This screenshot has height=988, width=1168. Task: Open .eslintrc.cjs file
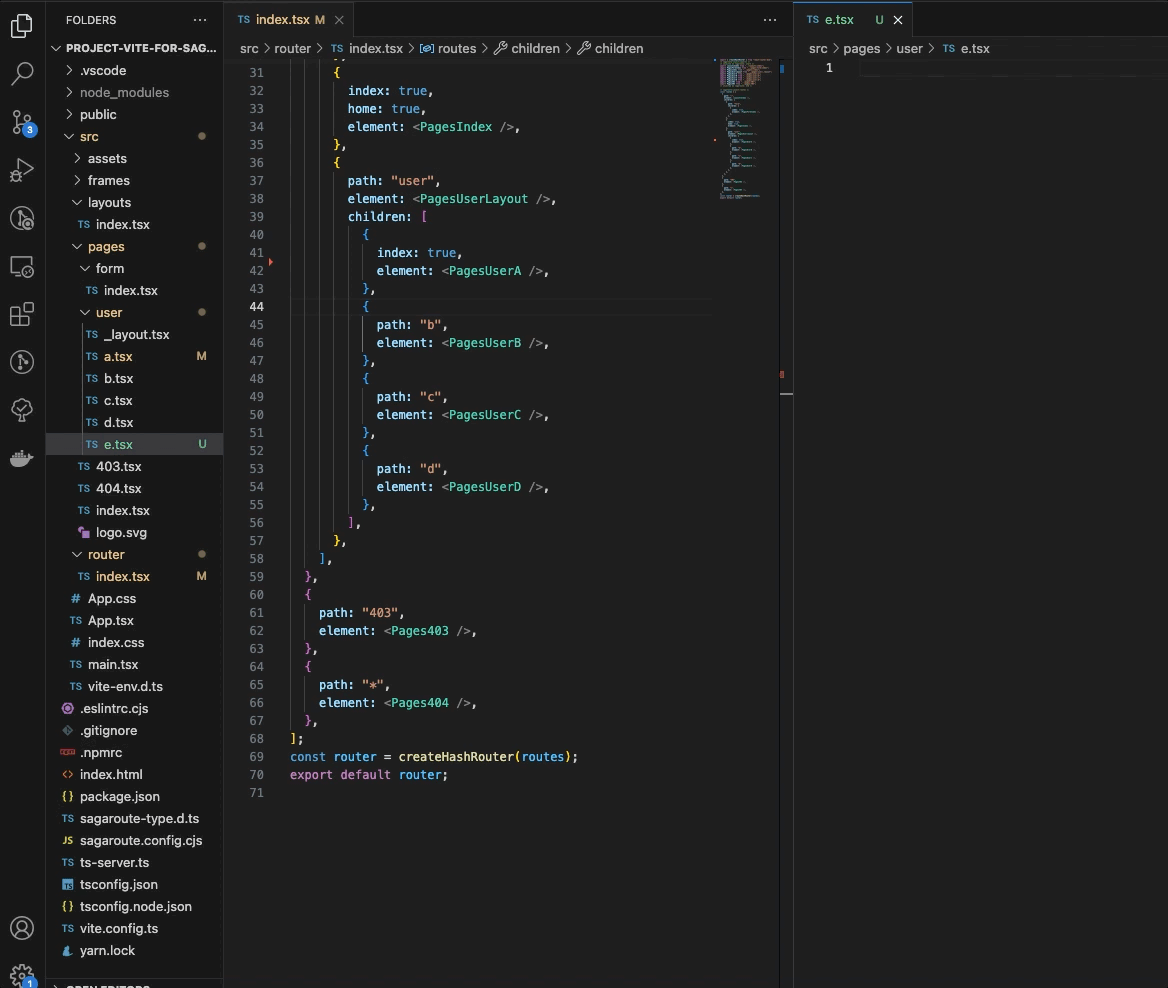[134, 709]
